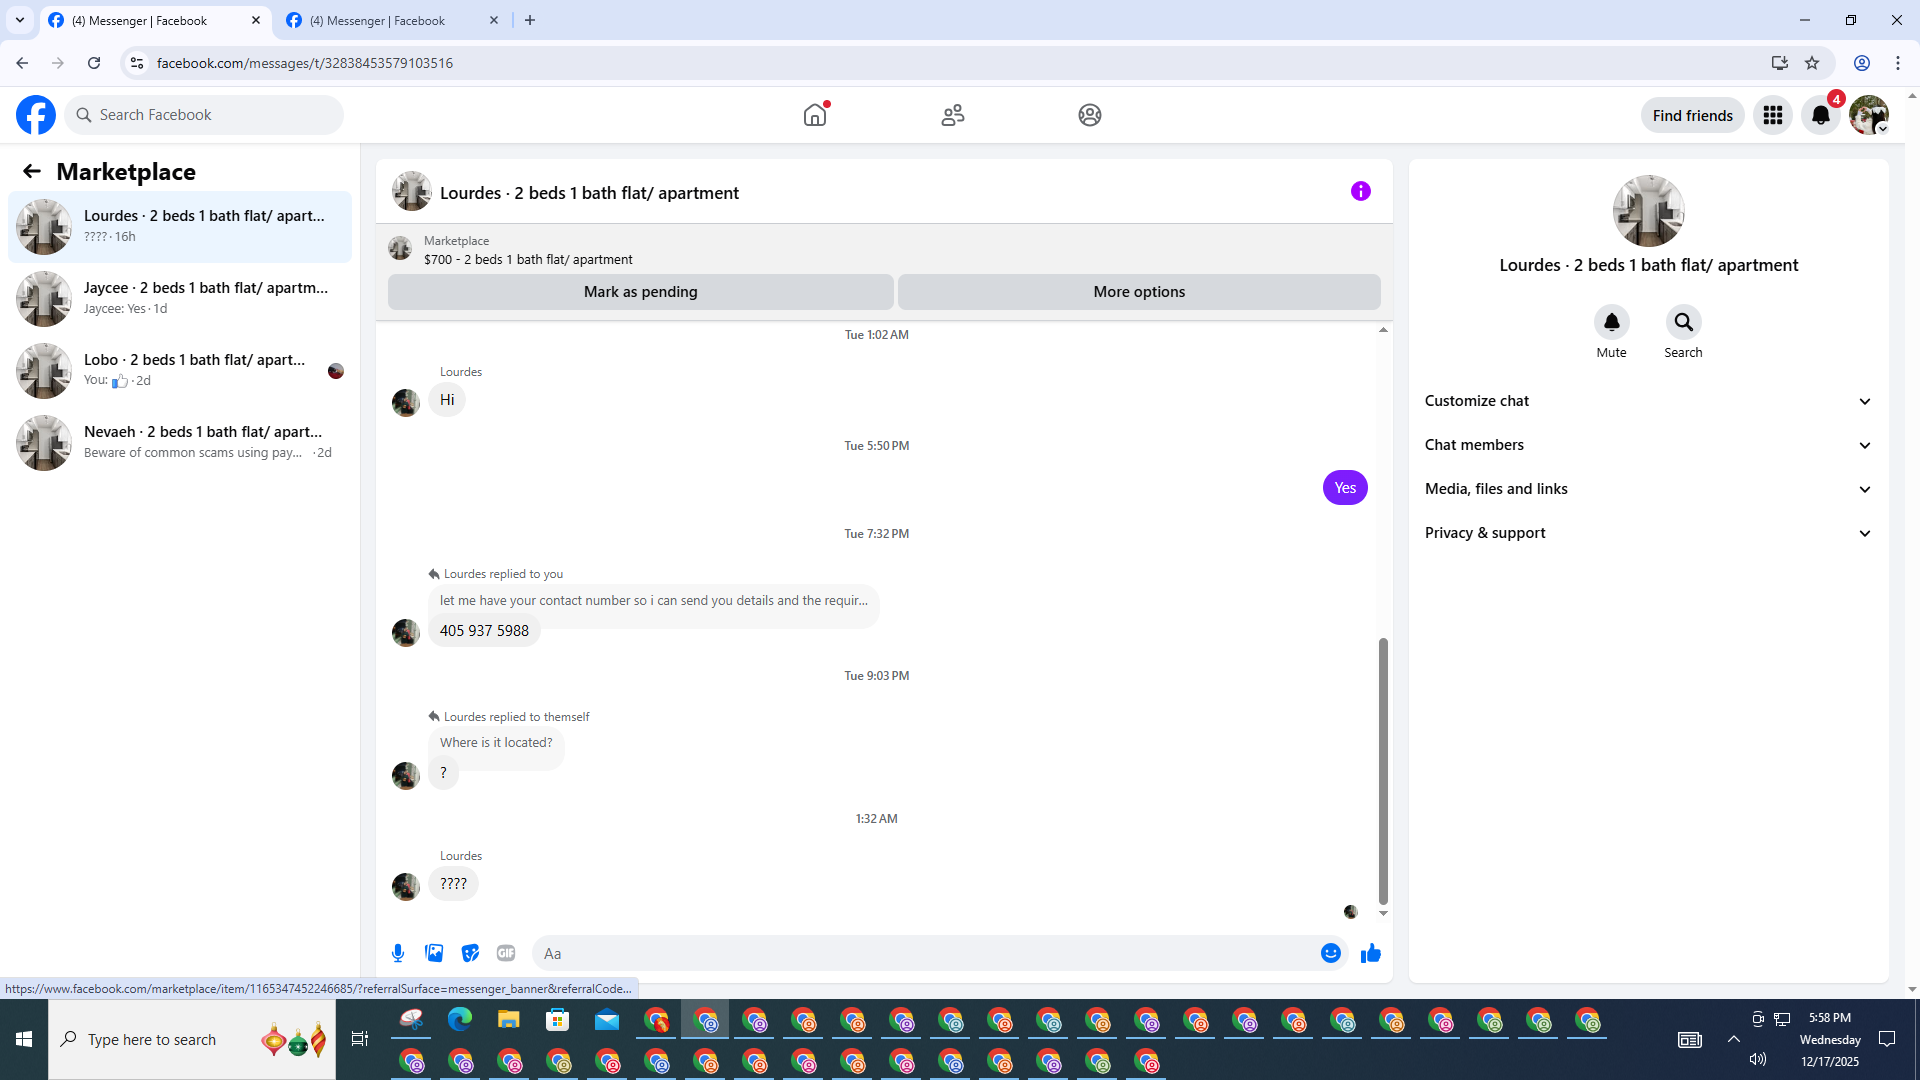
Task: Expand Media, files and links
Action: click(x=1648, y=489)
